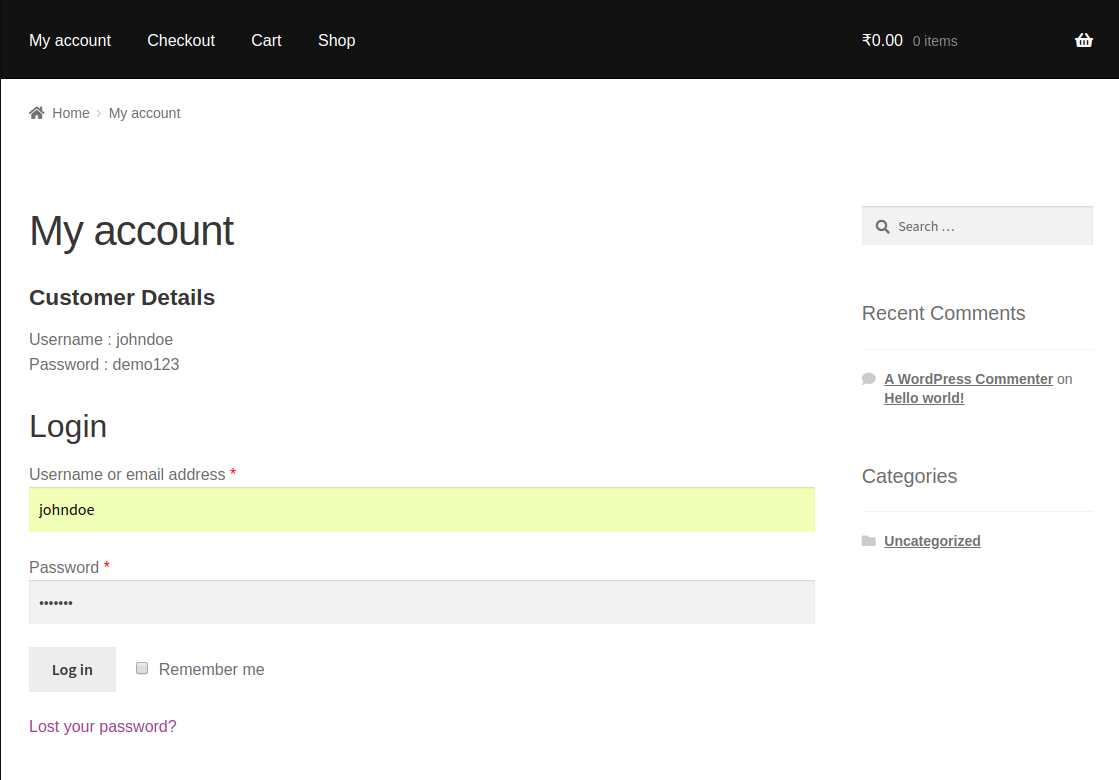Click the folder icon beside Uncategorized
This screenshot has height=780, width=1119.
point(868,541)
